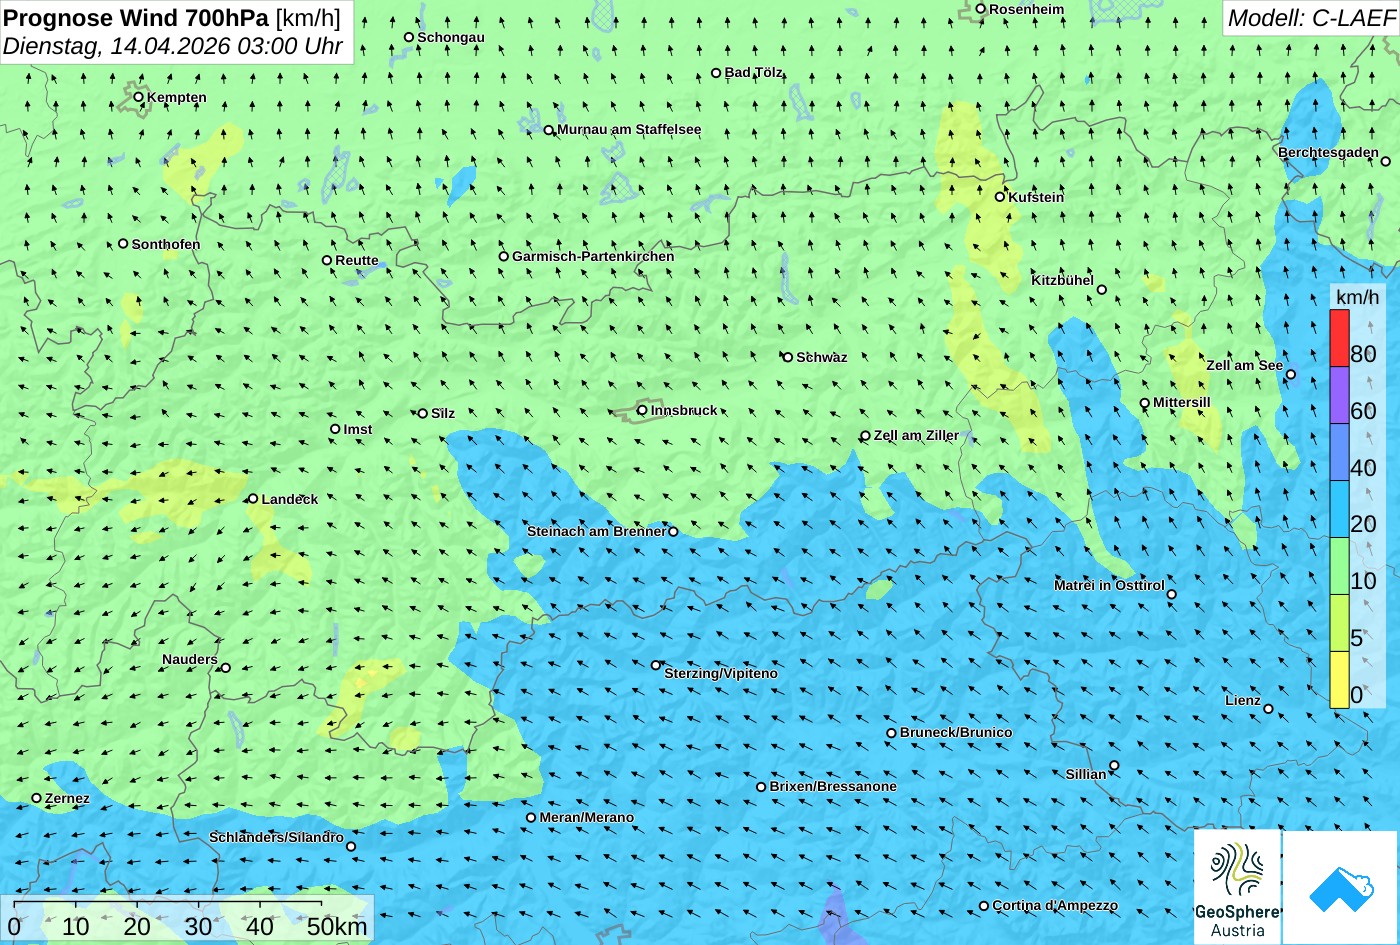
Task: Click the blue cloud arrow logo
Action: click(1340, 887)
